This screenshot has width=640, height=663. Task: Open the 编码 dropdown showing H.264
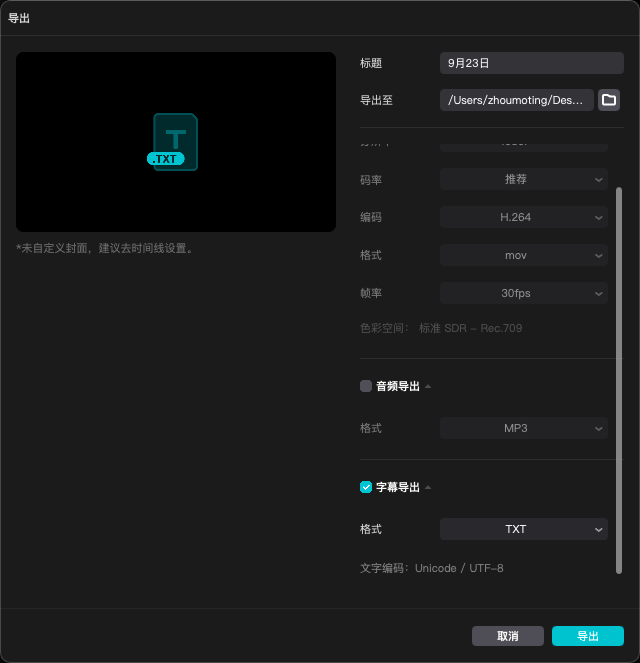pos(524,218)
